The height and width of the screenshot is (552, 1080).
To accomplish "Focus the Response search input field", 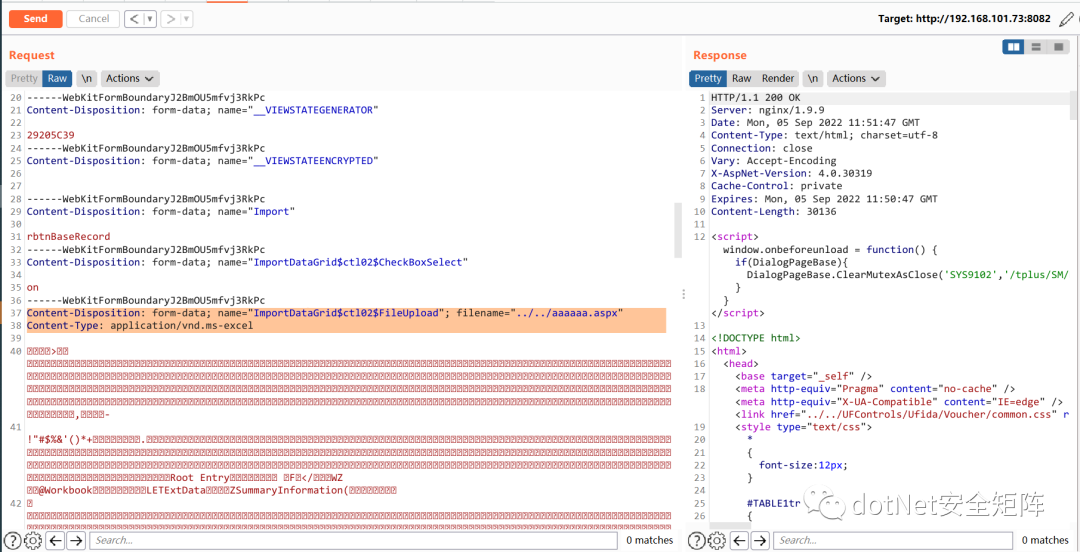I will 893,540.
